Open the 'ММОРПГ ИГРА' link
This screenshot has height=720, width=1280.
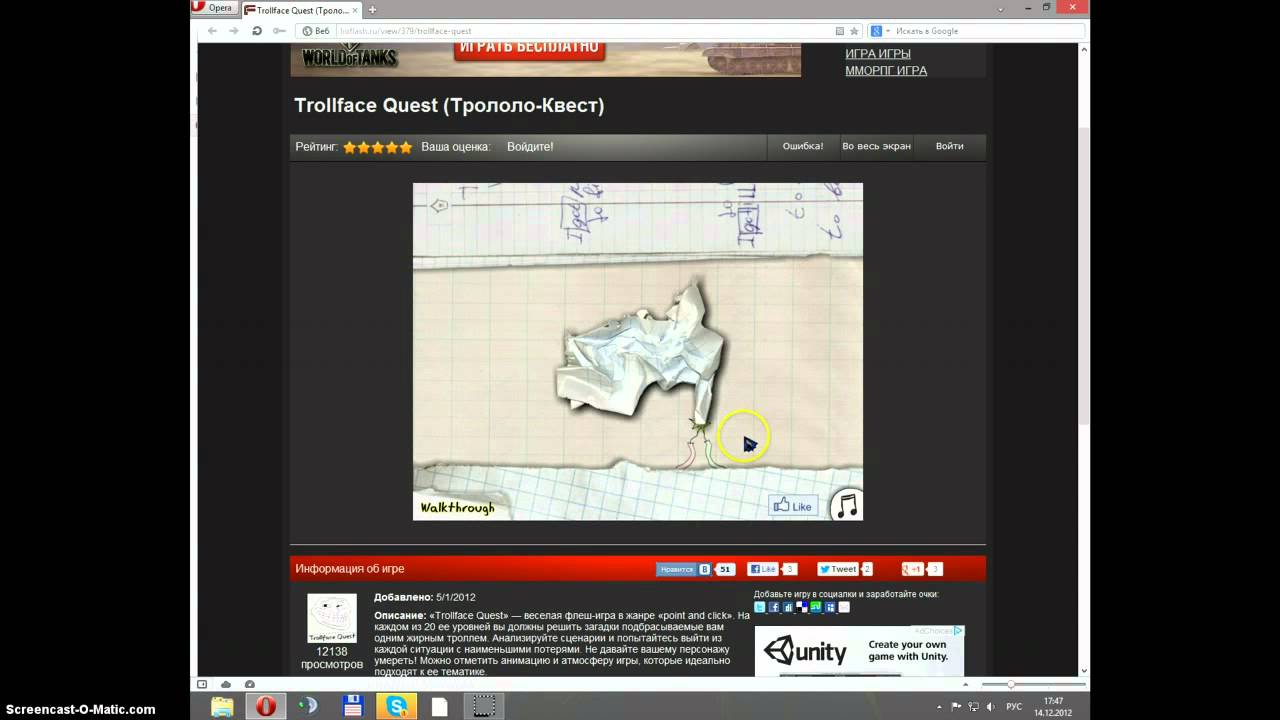coord(886,71)
